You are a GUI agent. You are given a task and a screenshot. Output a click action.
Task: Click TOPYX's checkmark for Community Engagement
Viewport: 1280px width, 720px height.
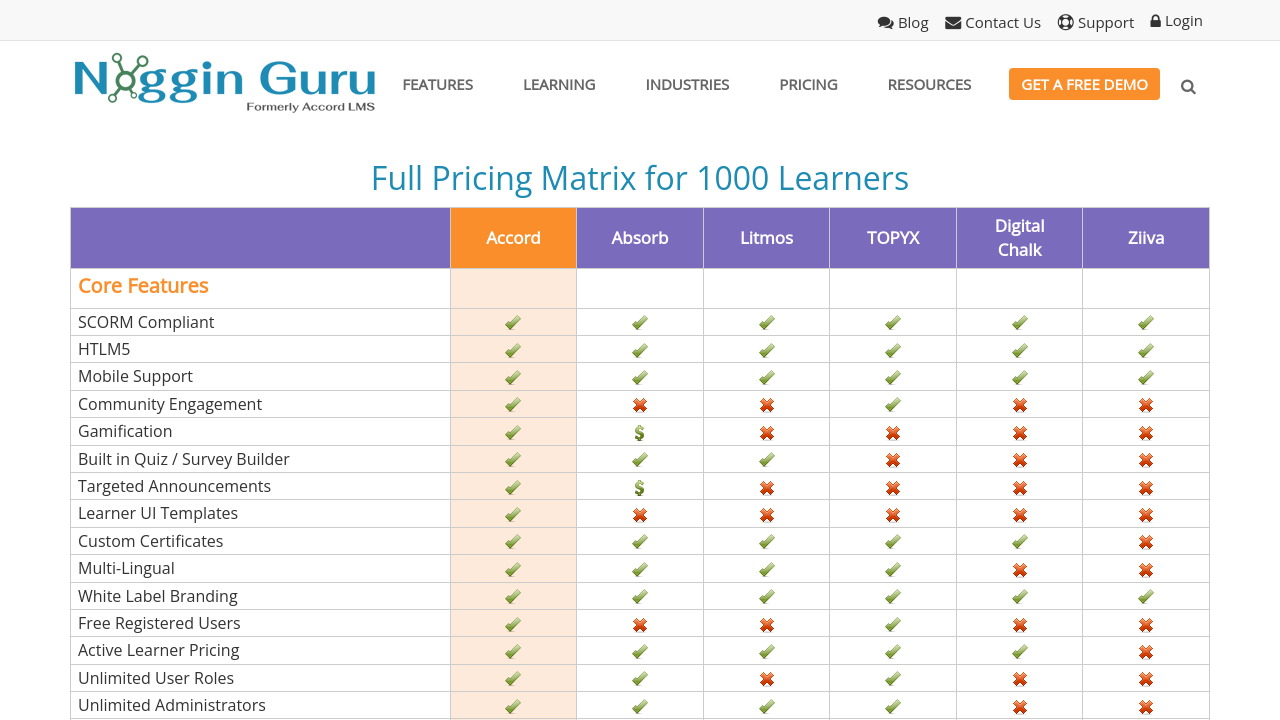pyautogui.click(x=893, y=405)
